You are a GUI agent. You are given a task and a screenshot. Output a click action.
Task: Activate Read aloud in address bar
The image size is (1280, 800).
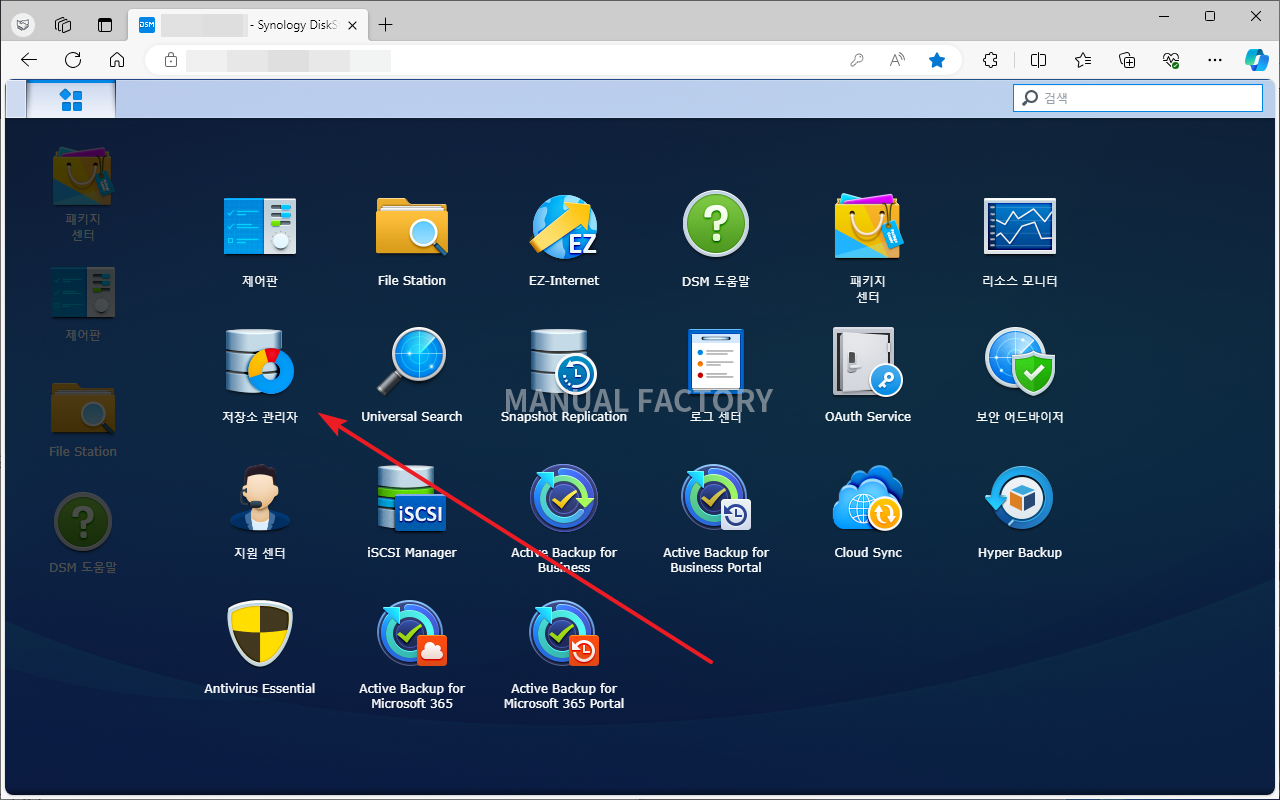tap(897, 60)
